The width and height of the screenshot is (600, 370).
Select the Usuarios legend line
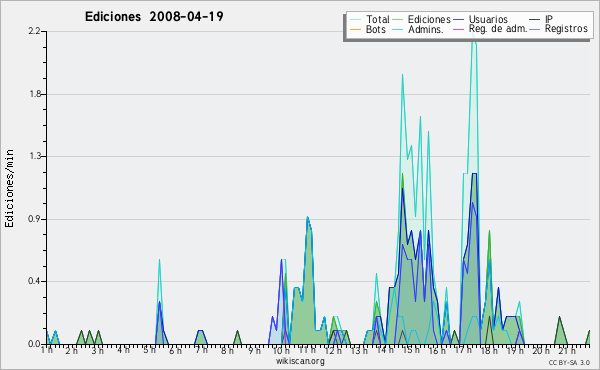[459, 20]
